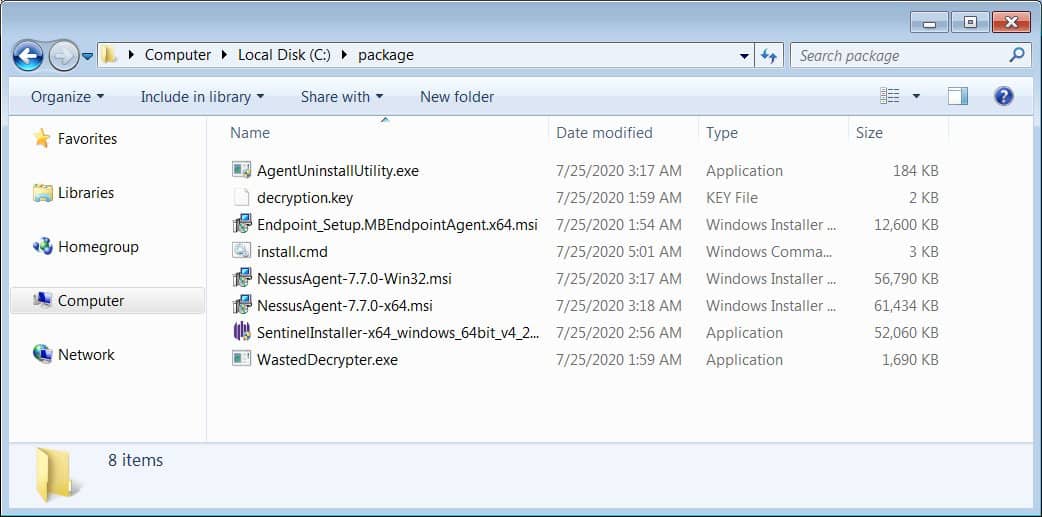Toggle the preview pane icon
This screenshot has height=517, width=1042.
(x=957, y=96)
